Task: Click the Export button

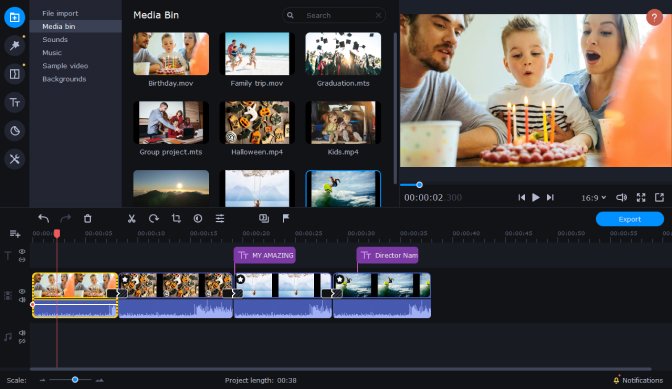Action: tap(630, 219)
